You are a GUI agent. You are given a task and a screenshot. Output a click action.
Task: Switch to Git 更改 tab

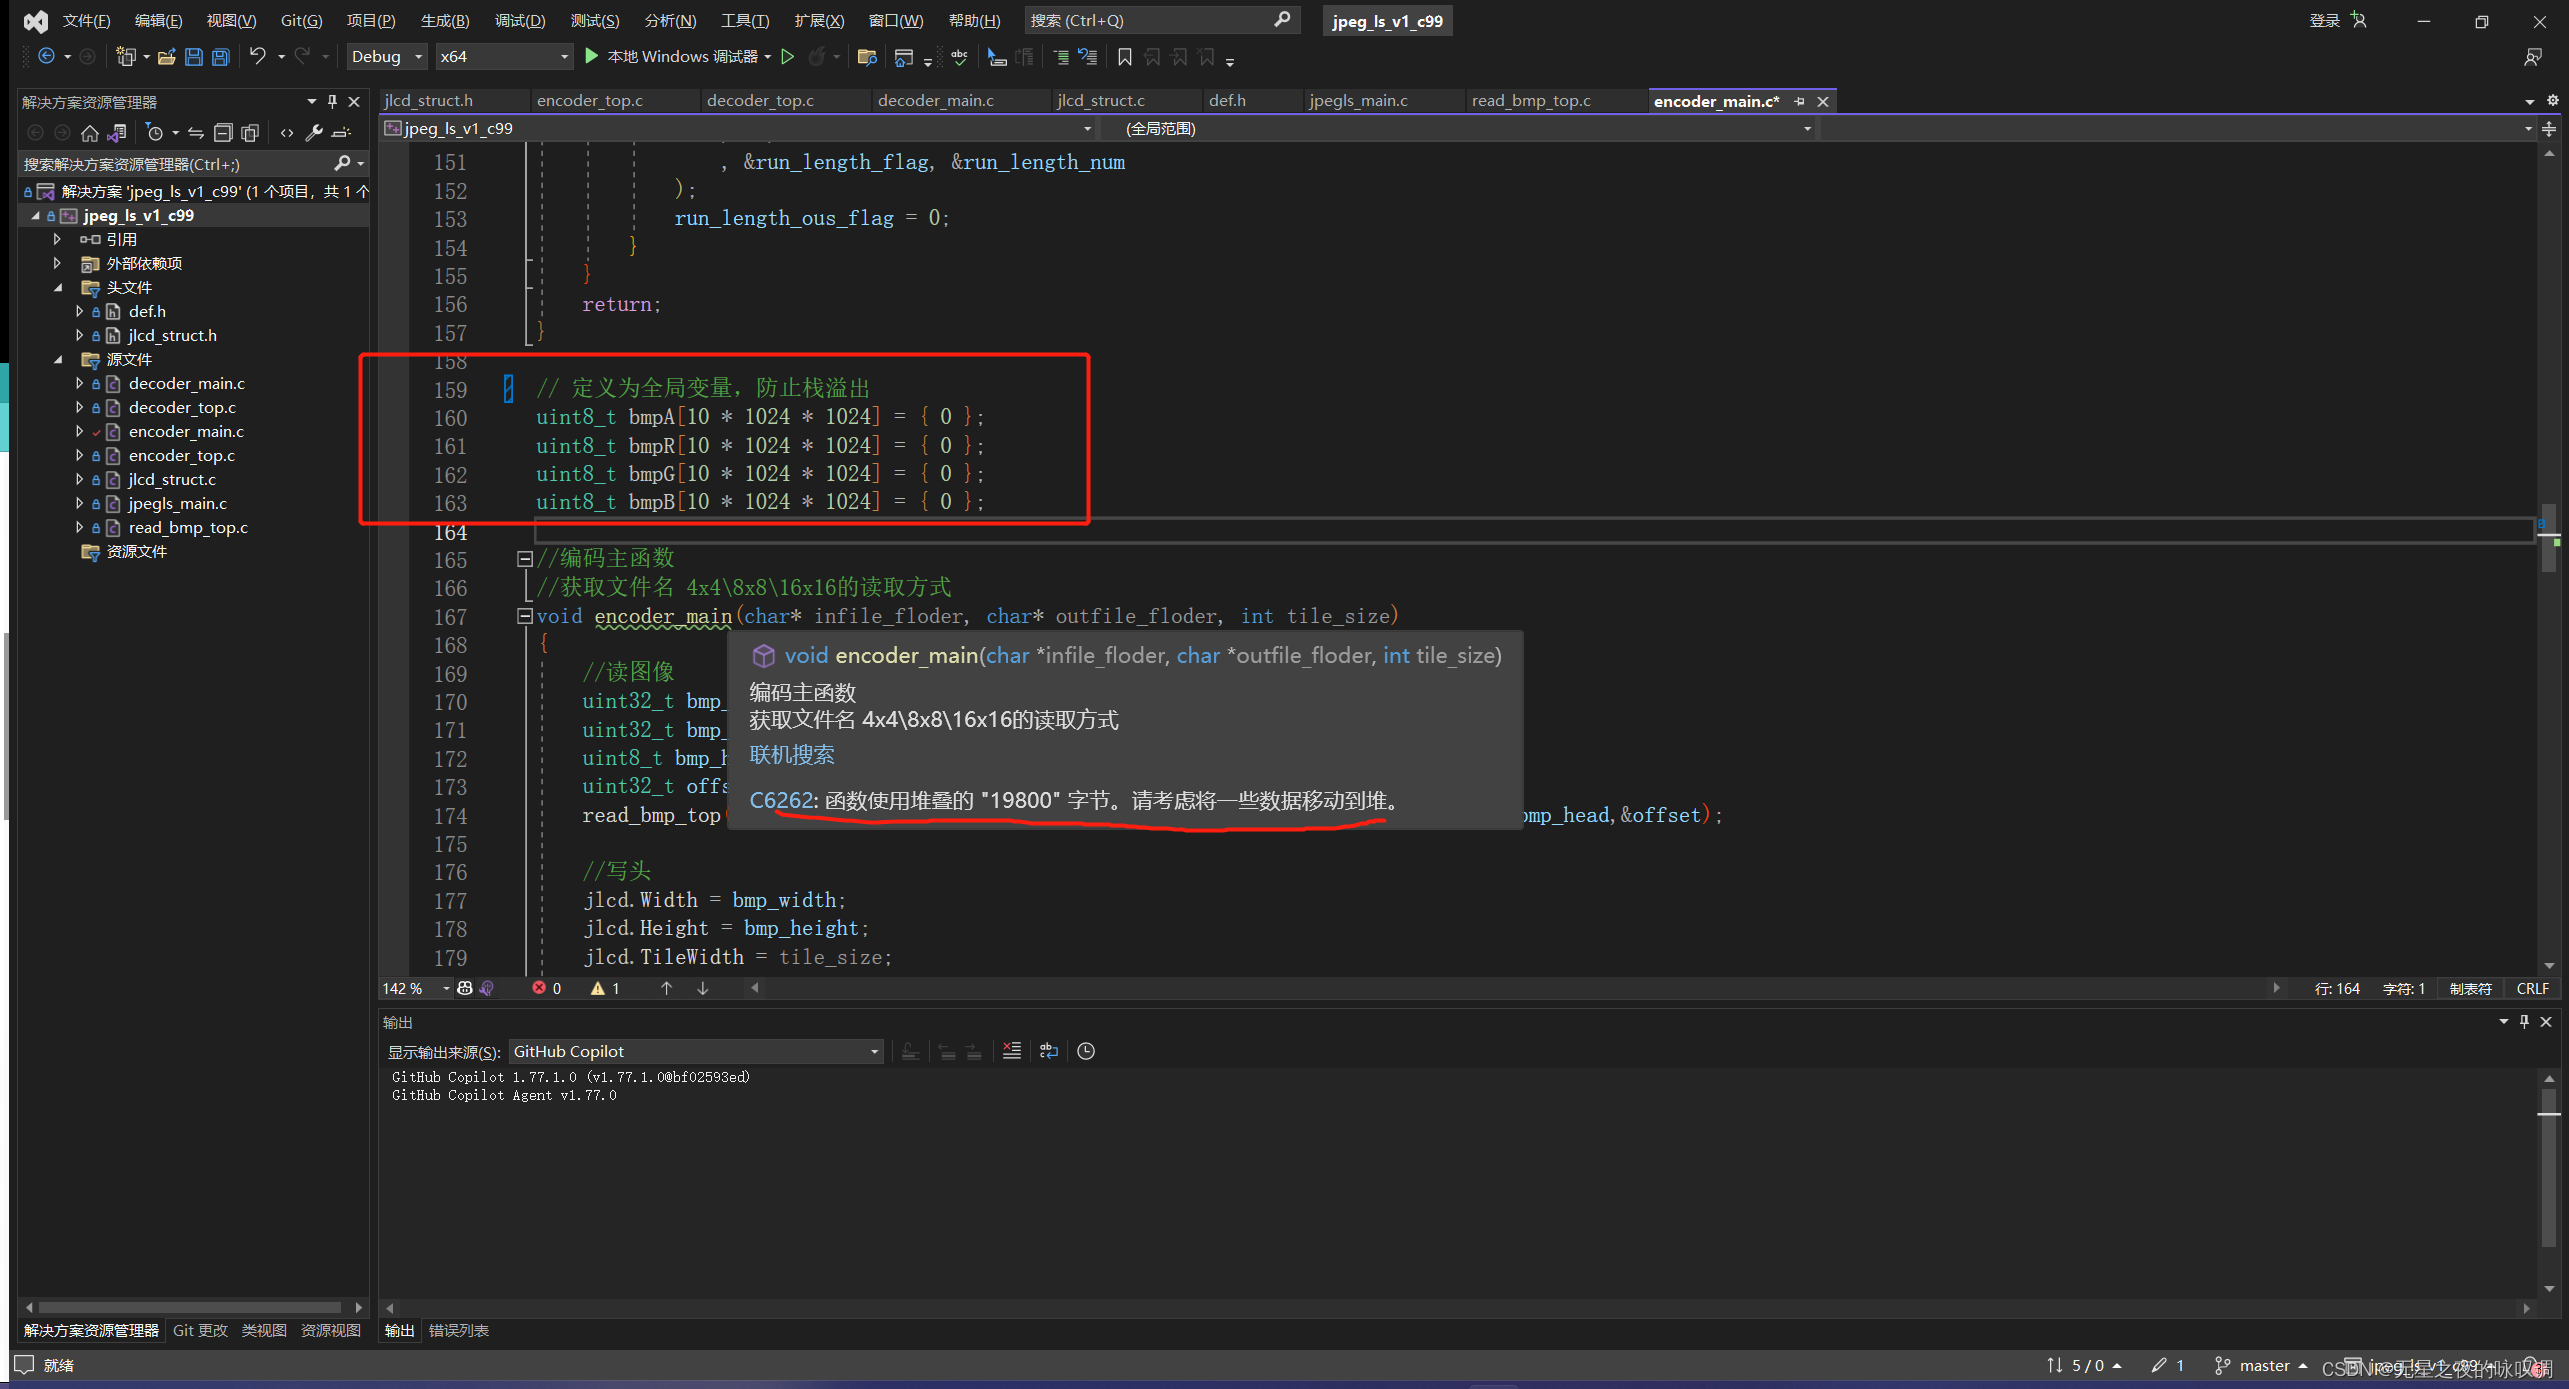tap(200, 1330)
